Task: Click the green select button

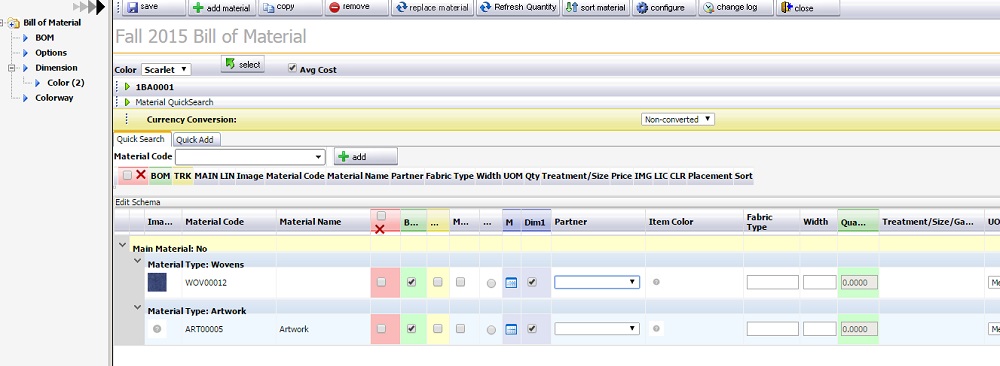Action: [242, 64]
